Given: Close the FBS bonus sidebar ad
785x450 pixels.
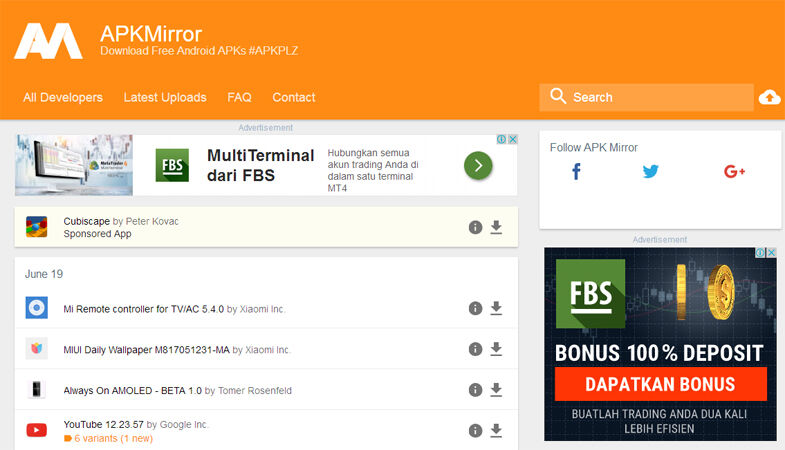Looking at the screenshot, I should 771,252.
